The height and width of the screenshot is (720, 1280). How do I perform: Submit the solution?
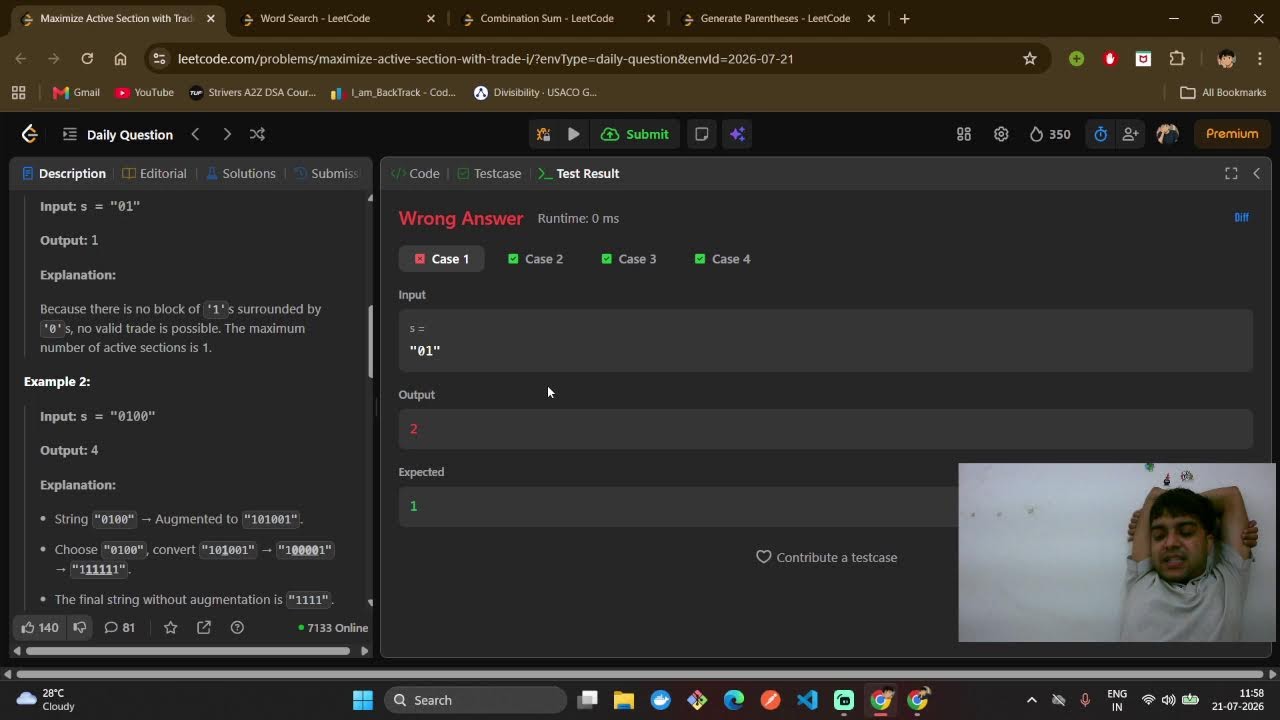tap(635, 134)
